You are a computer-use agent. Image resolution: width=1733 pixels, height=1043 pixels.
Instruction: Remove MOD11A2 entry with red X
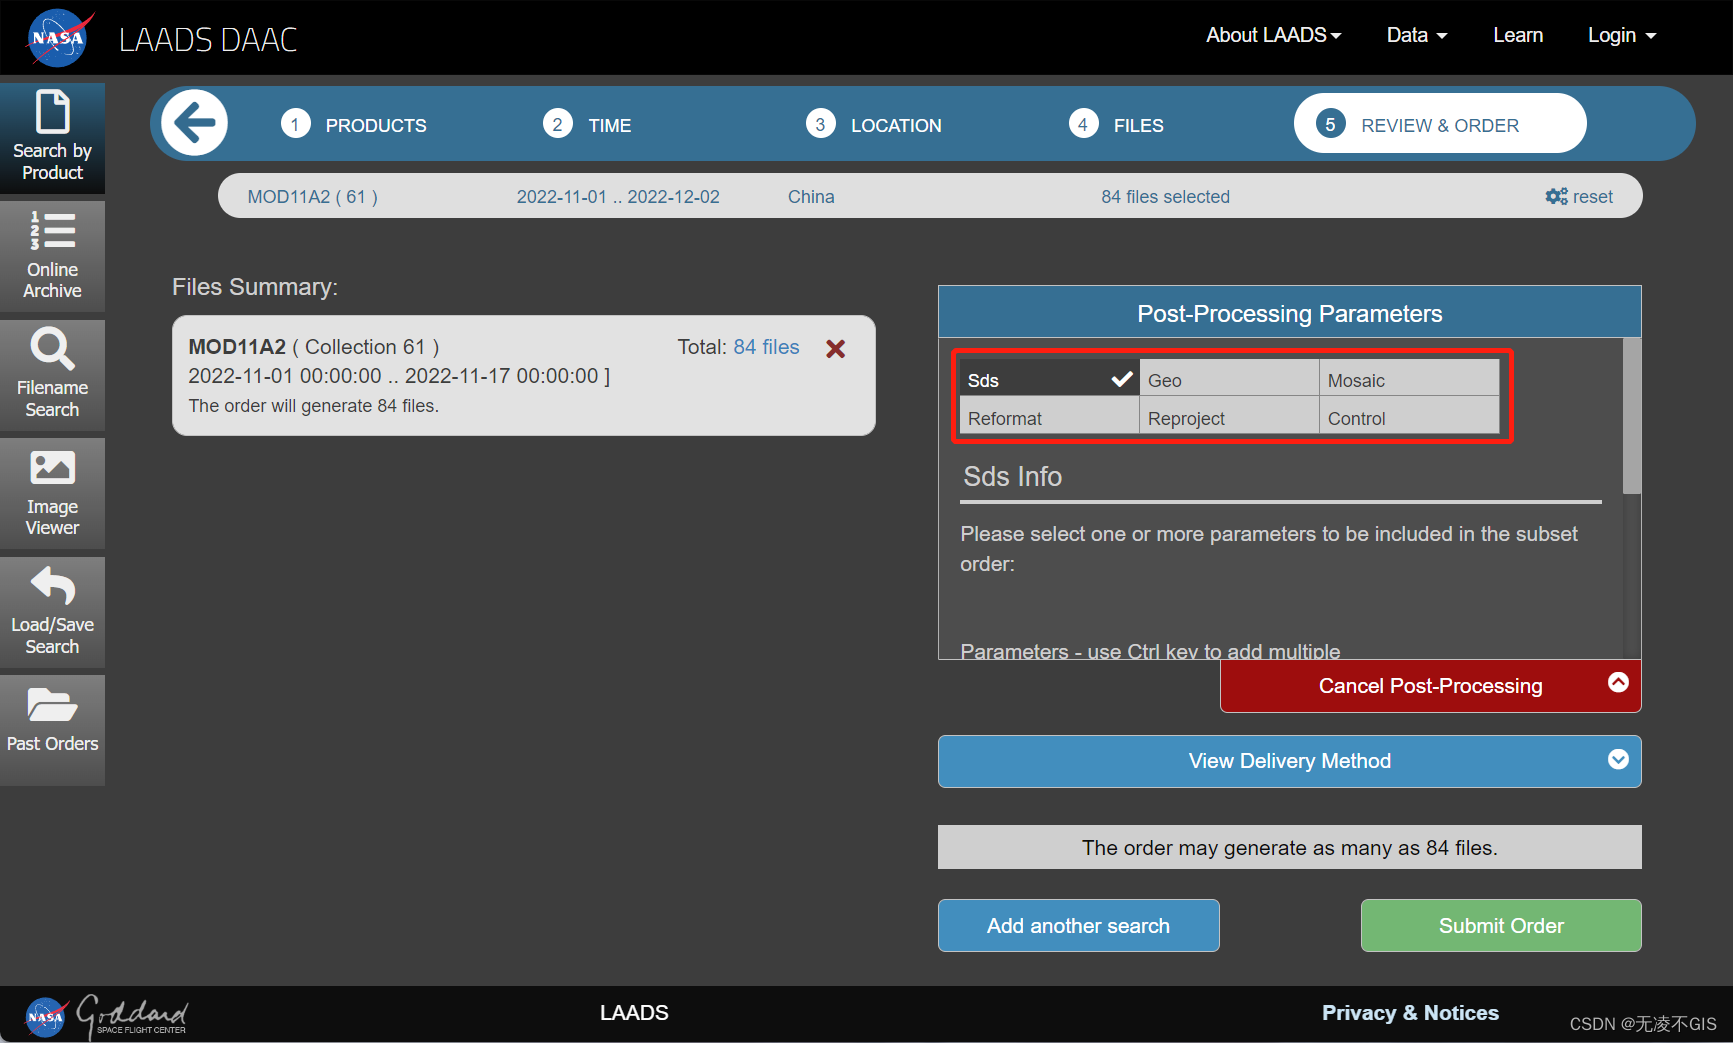pyautogui.click(x=836, y=348)
